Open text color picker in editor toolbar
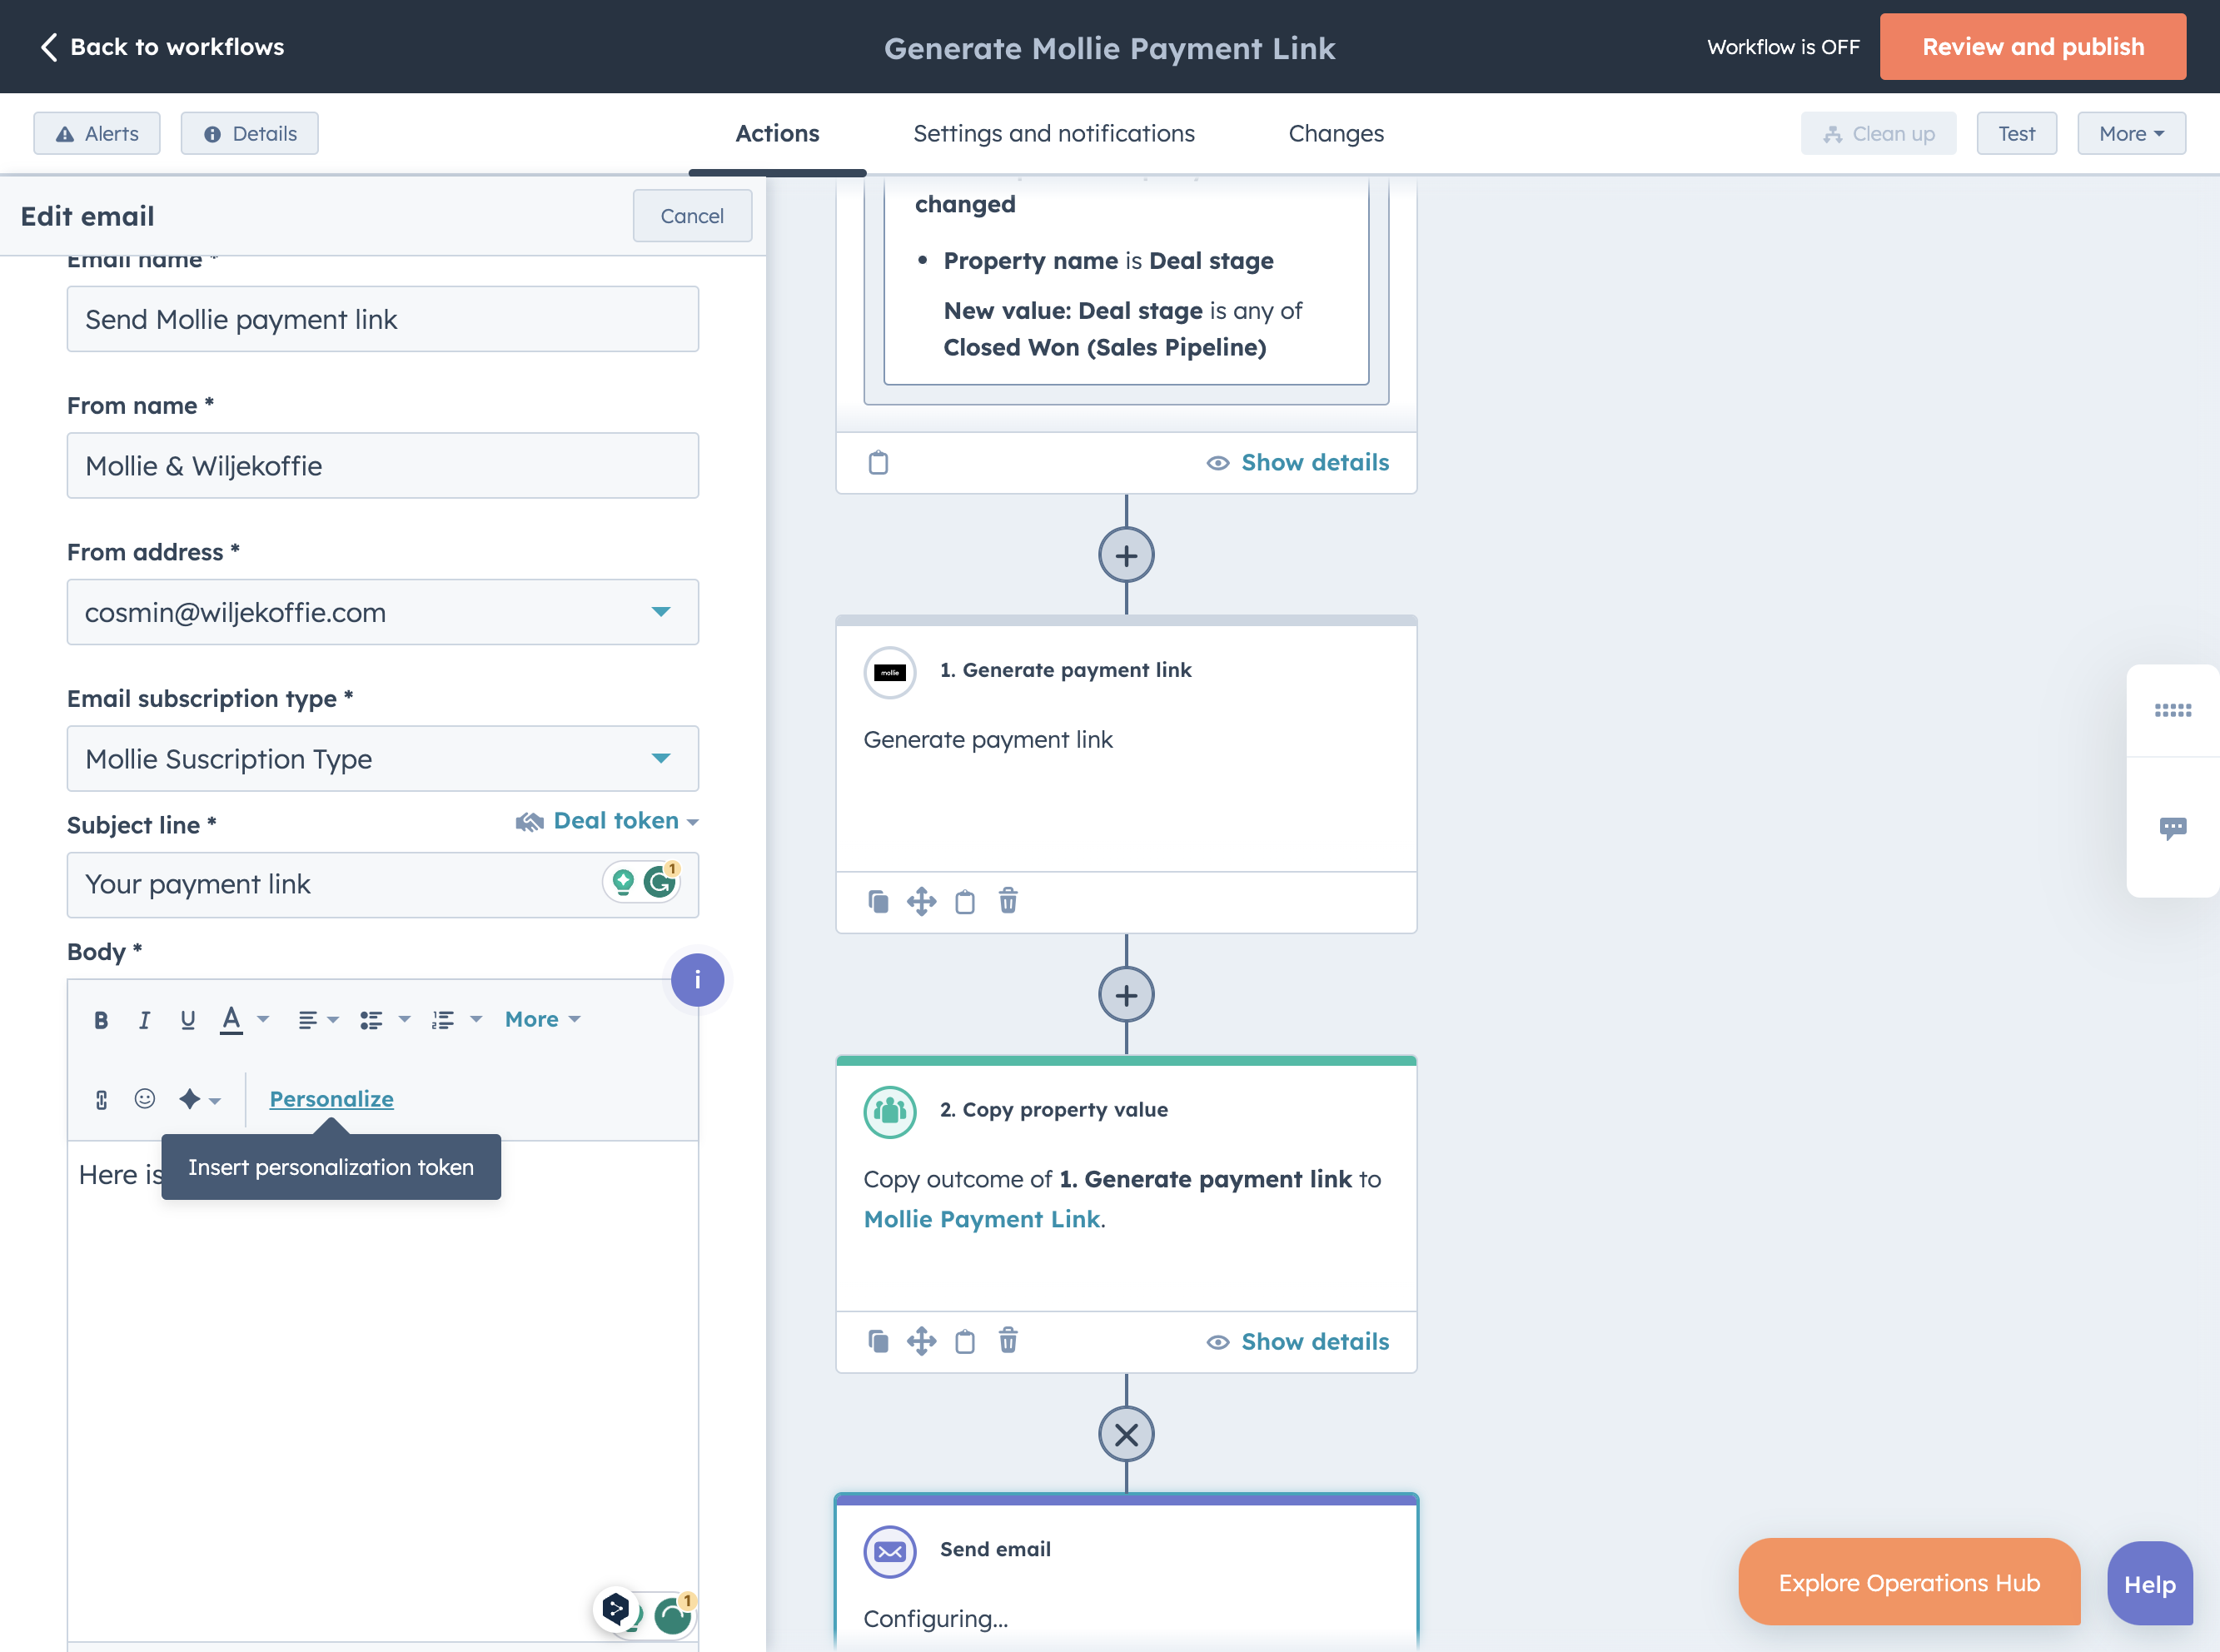 coord(244,1020)
